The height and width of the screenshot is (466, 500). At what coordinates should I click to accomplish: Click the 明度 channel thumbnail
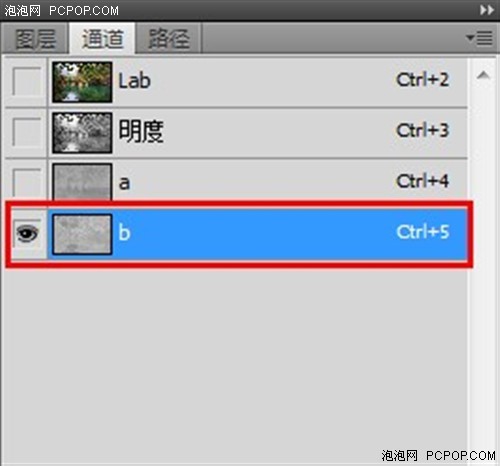click(82, 132)
